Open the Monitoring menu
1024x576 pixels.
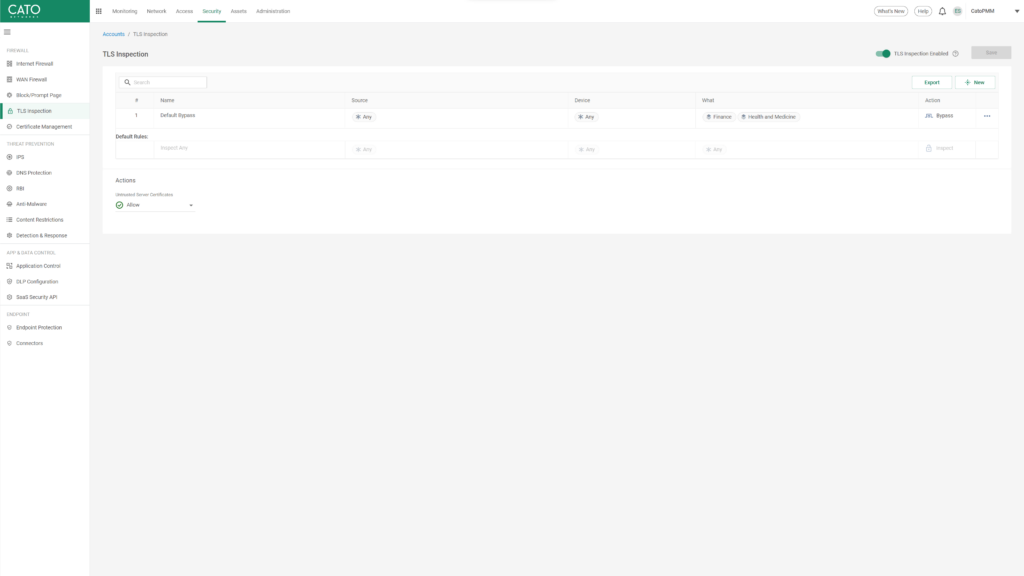coord(125,11)
